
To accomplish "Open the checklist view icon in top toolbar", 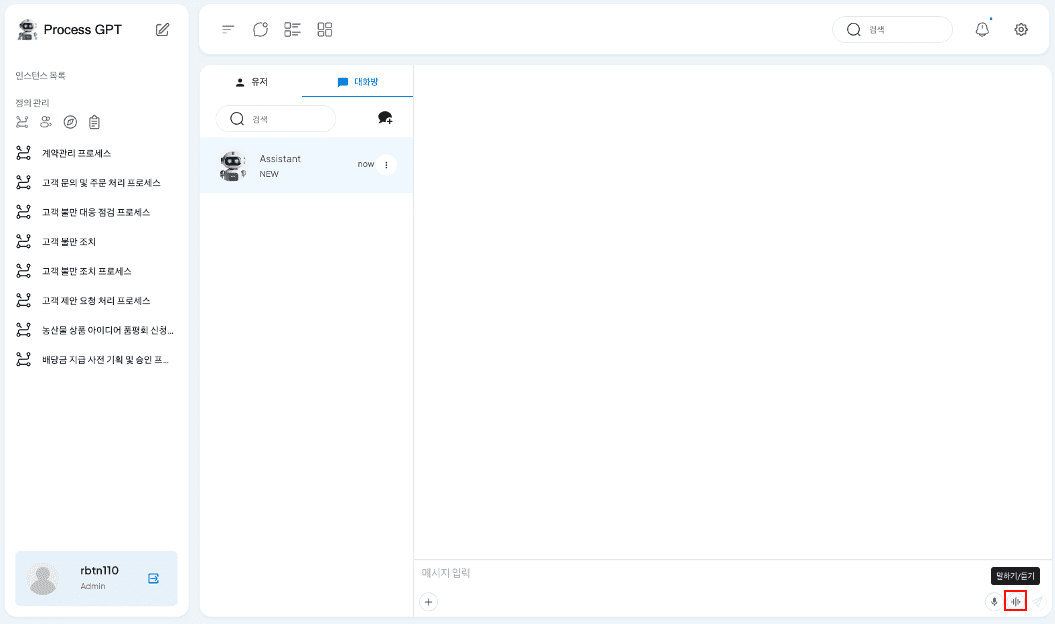I will pyautogui.click(x=292, y=30).
